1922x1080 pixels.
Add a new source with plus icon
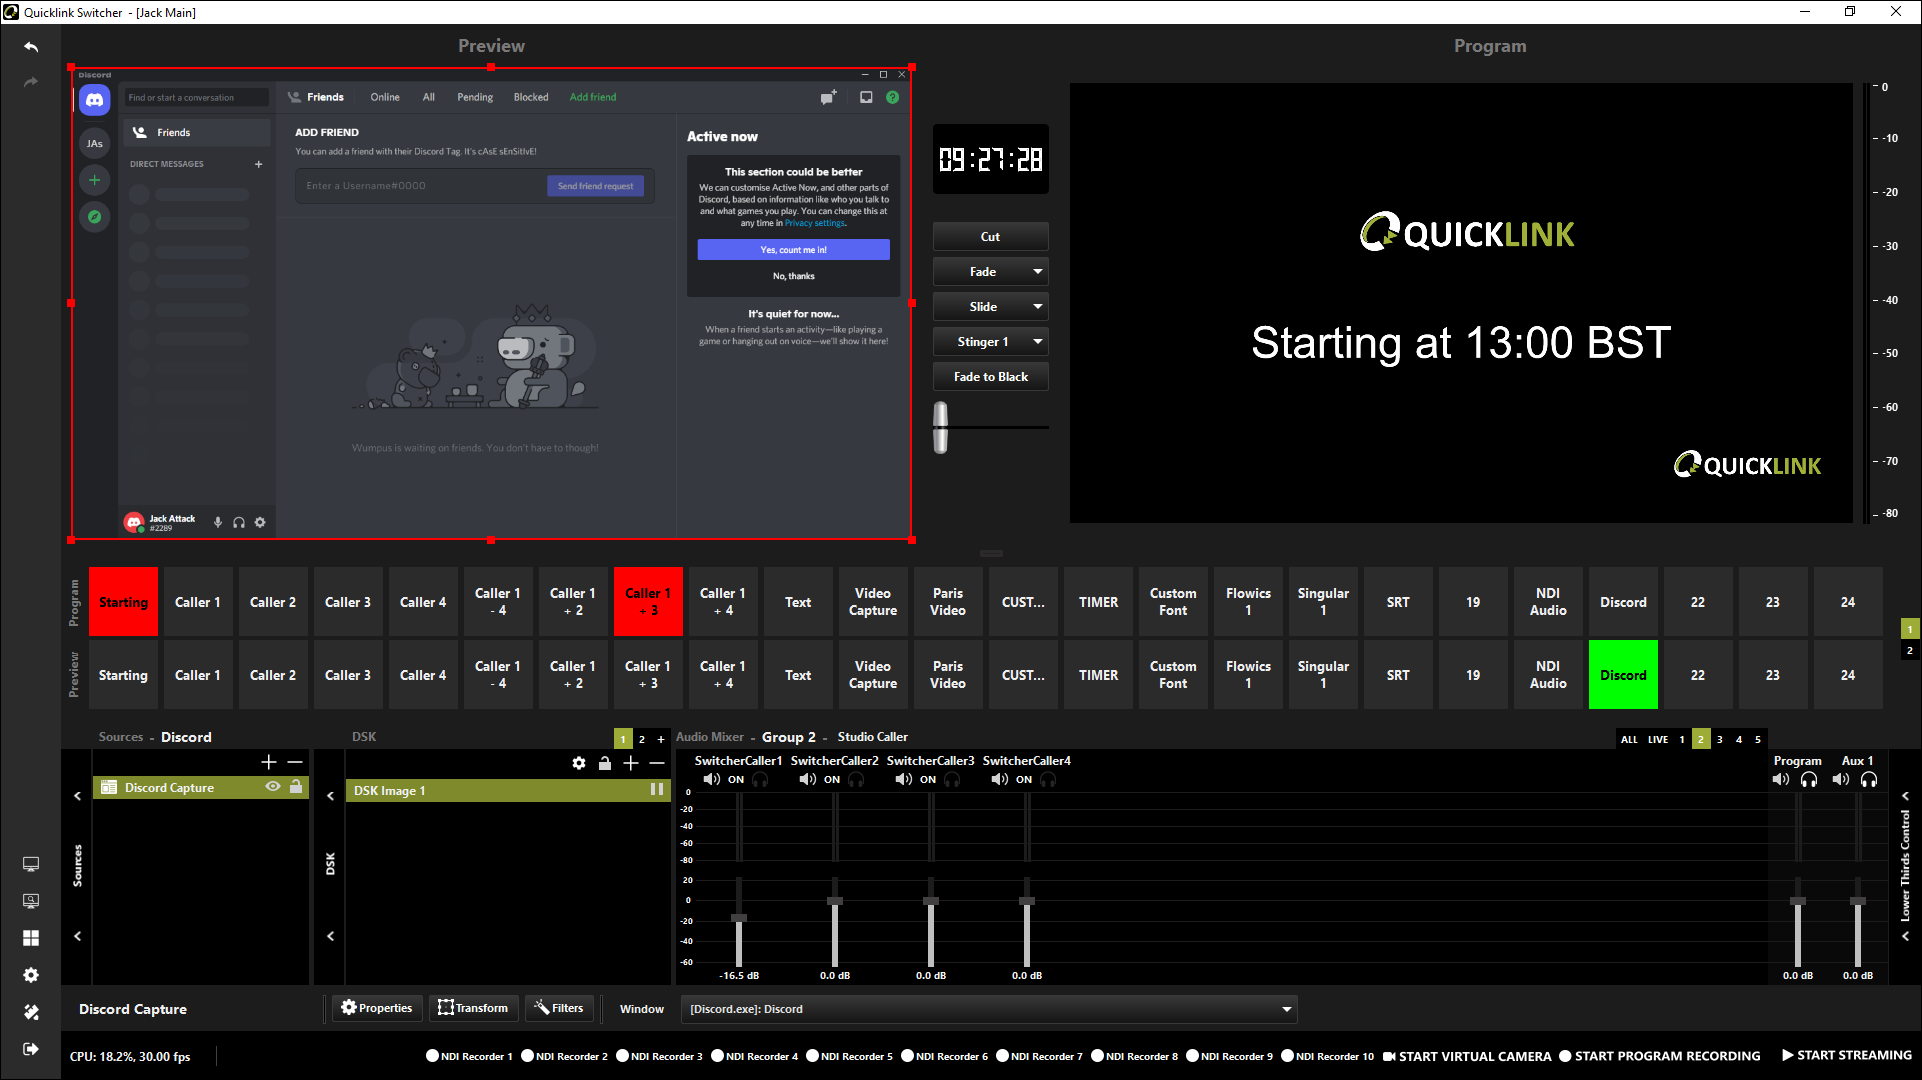pos(268,762)
